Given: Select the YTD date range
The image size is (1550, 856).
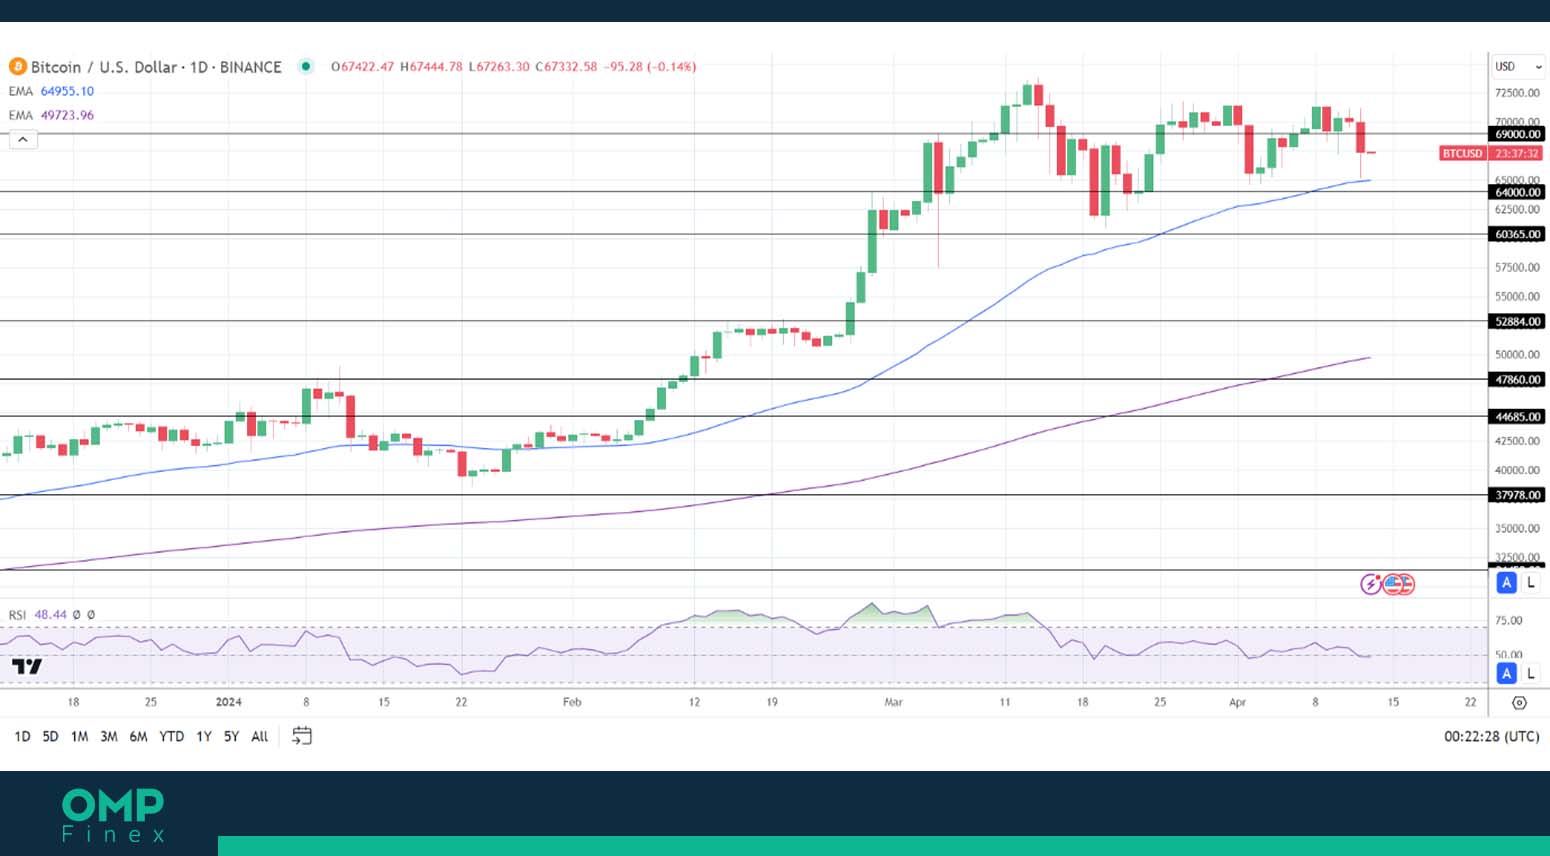Looking at the screenshot, I should (172, 736).
